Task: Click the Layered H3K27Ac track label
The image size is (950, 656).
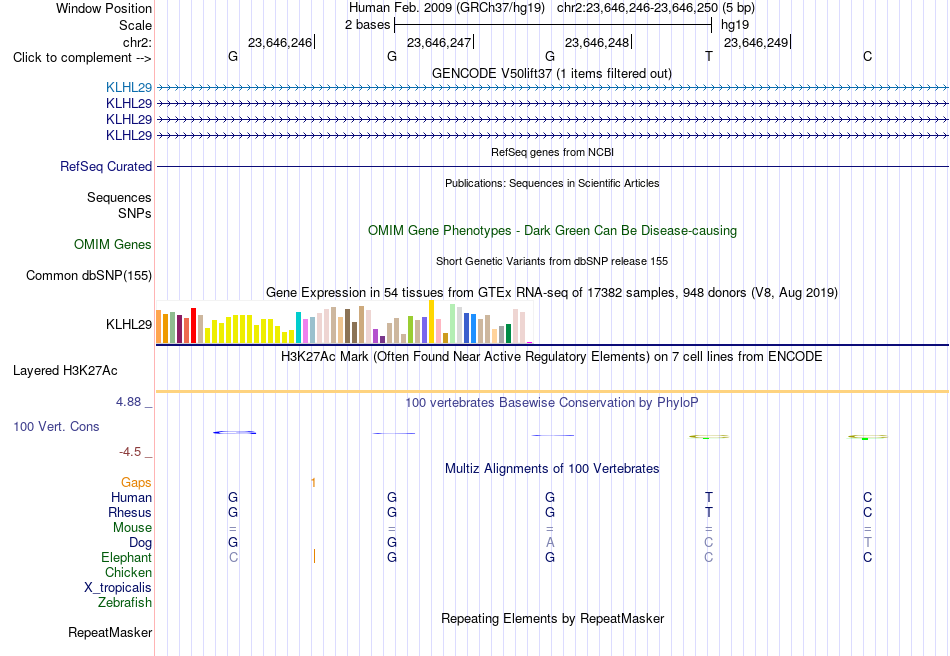Action: [65, 371]
